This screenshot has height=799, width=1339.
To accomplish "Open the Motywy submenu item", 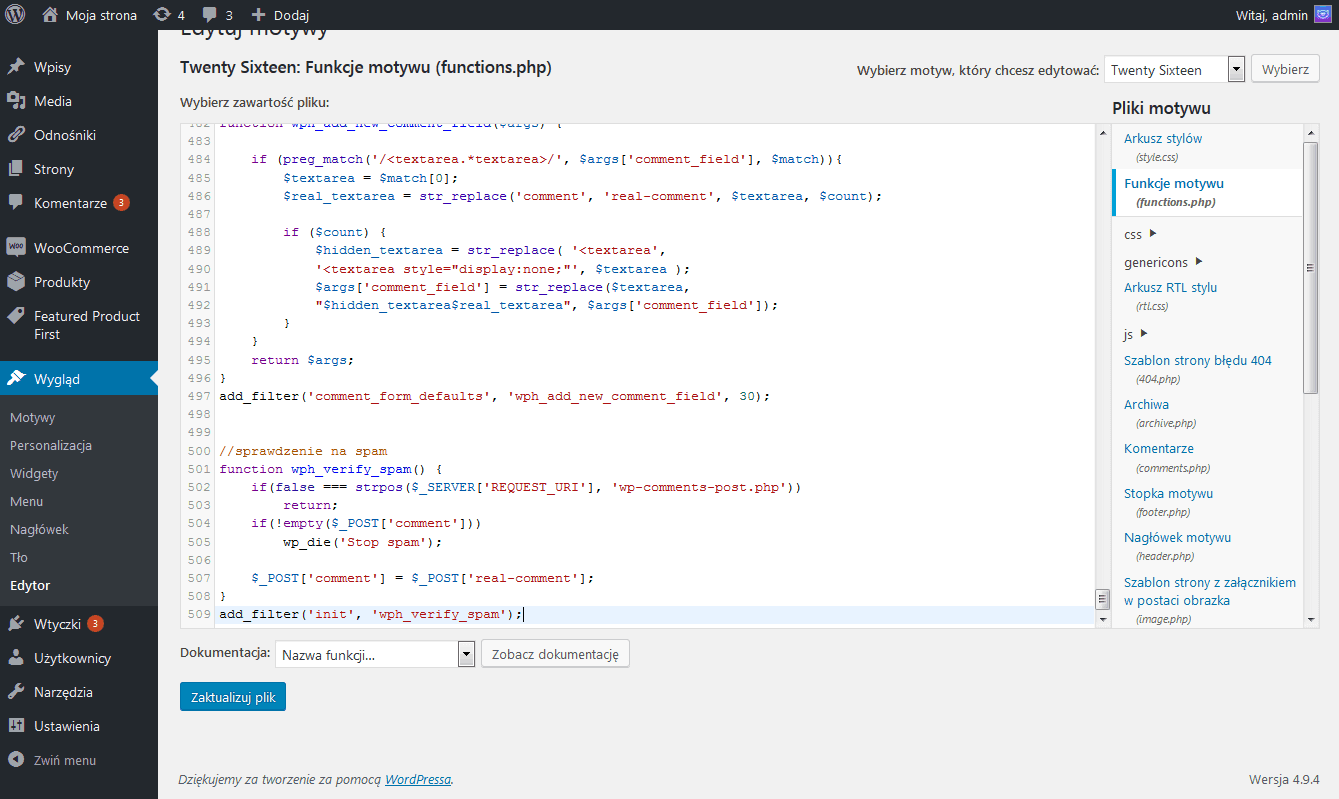I will (33, 417).
